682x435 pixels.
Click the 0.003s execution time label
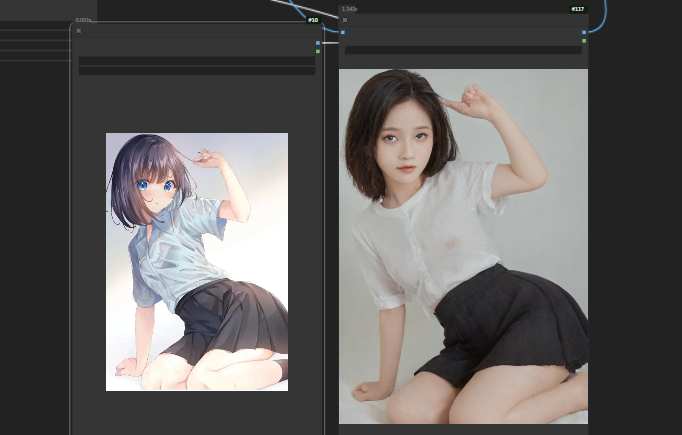(x=84, y=20)
